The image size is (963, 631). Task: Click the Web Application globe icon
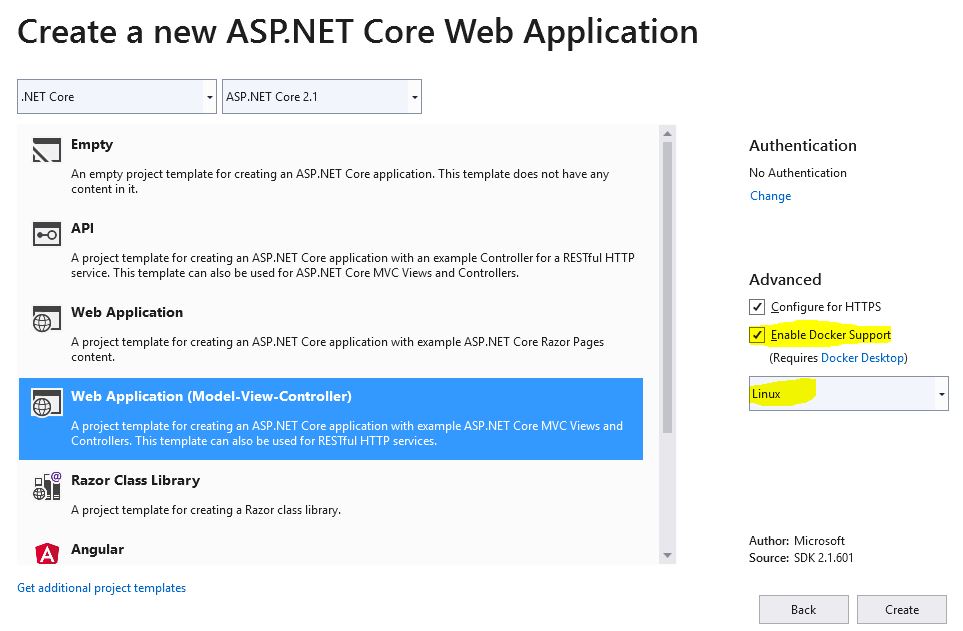pos(48,320)
